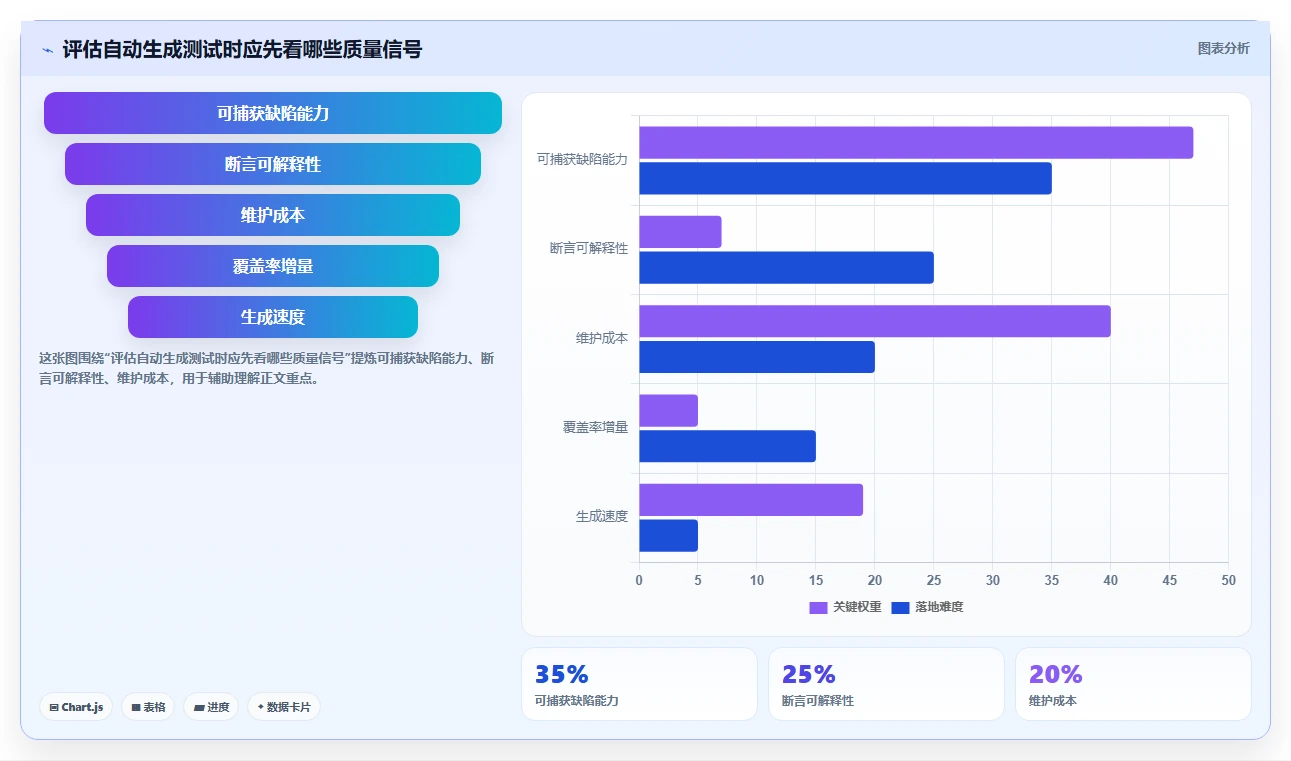Click the purple 维护成本 chart bar

coord(875,321)
